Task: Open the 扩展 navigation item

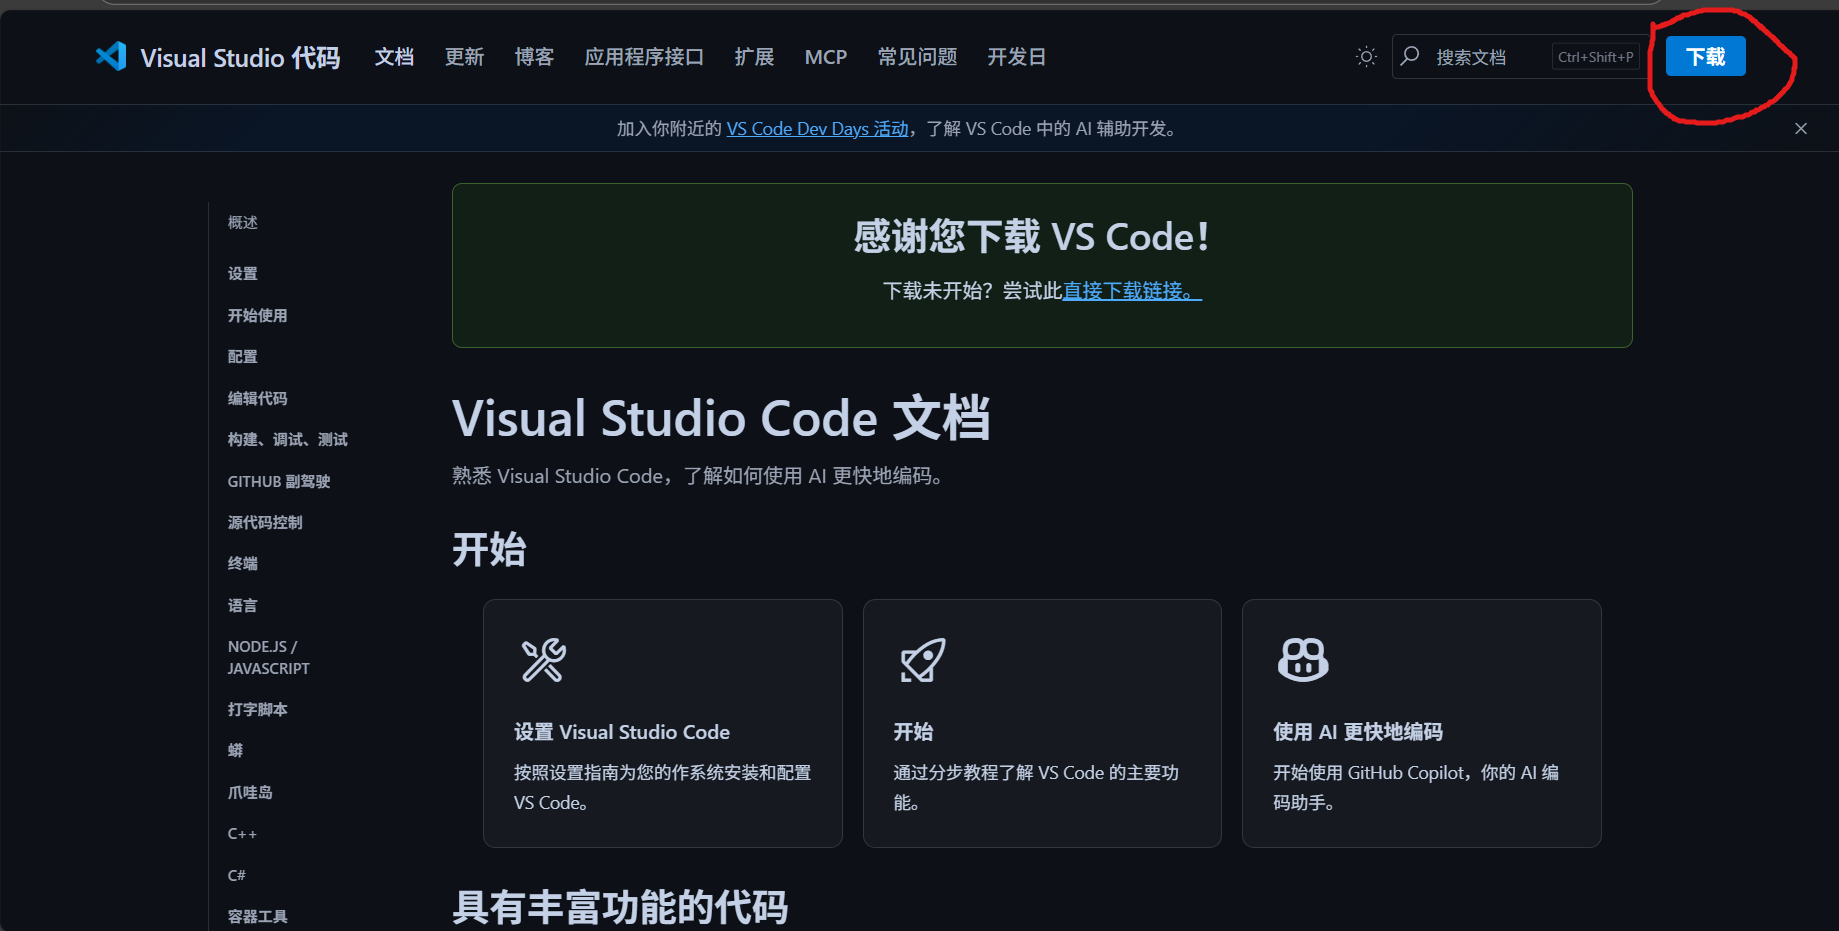Action: click(754, 57)
